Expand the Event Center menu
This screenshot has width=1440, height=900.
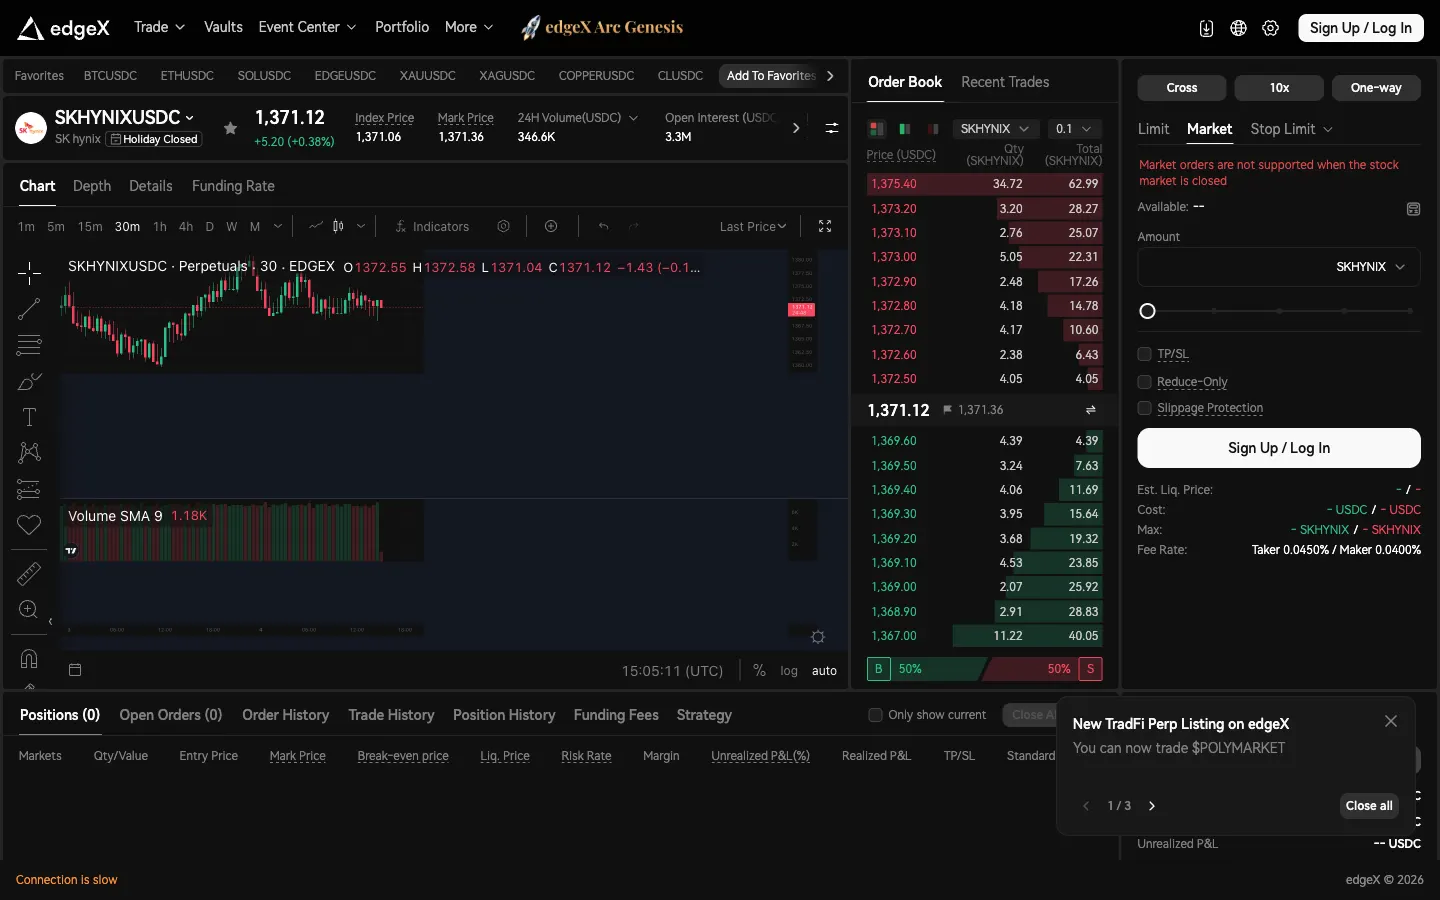(x=307, y=27)
